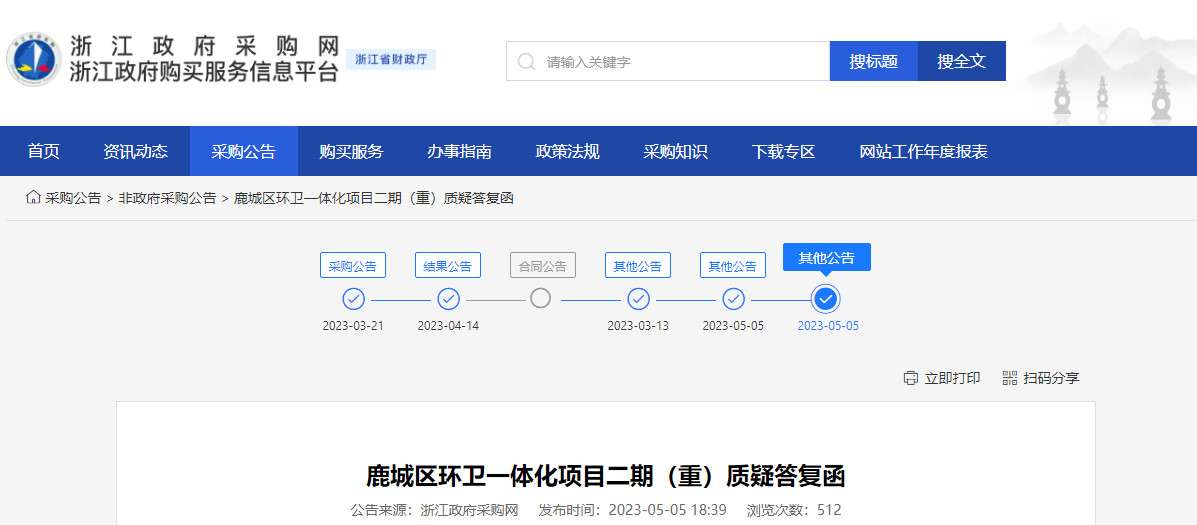This screenshot has width=1197, height=525.
Task: Open the 下载专区 navigation item
Action: pyautogui.click(x=783, y=151)
